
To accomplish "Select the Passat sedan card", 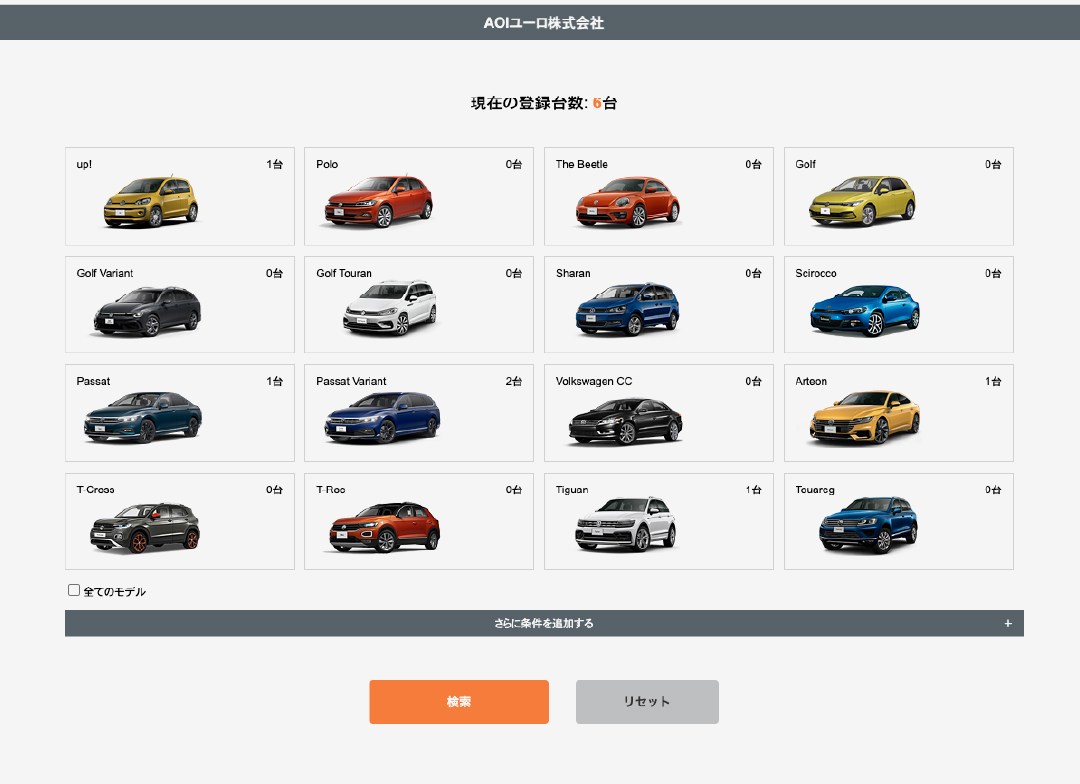I will pyautogui.click(x=180, y=413).
